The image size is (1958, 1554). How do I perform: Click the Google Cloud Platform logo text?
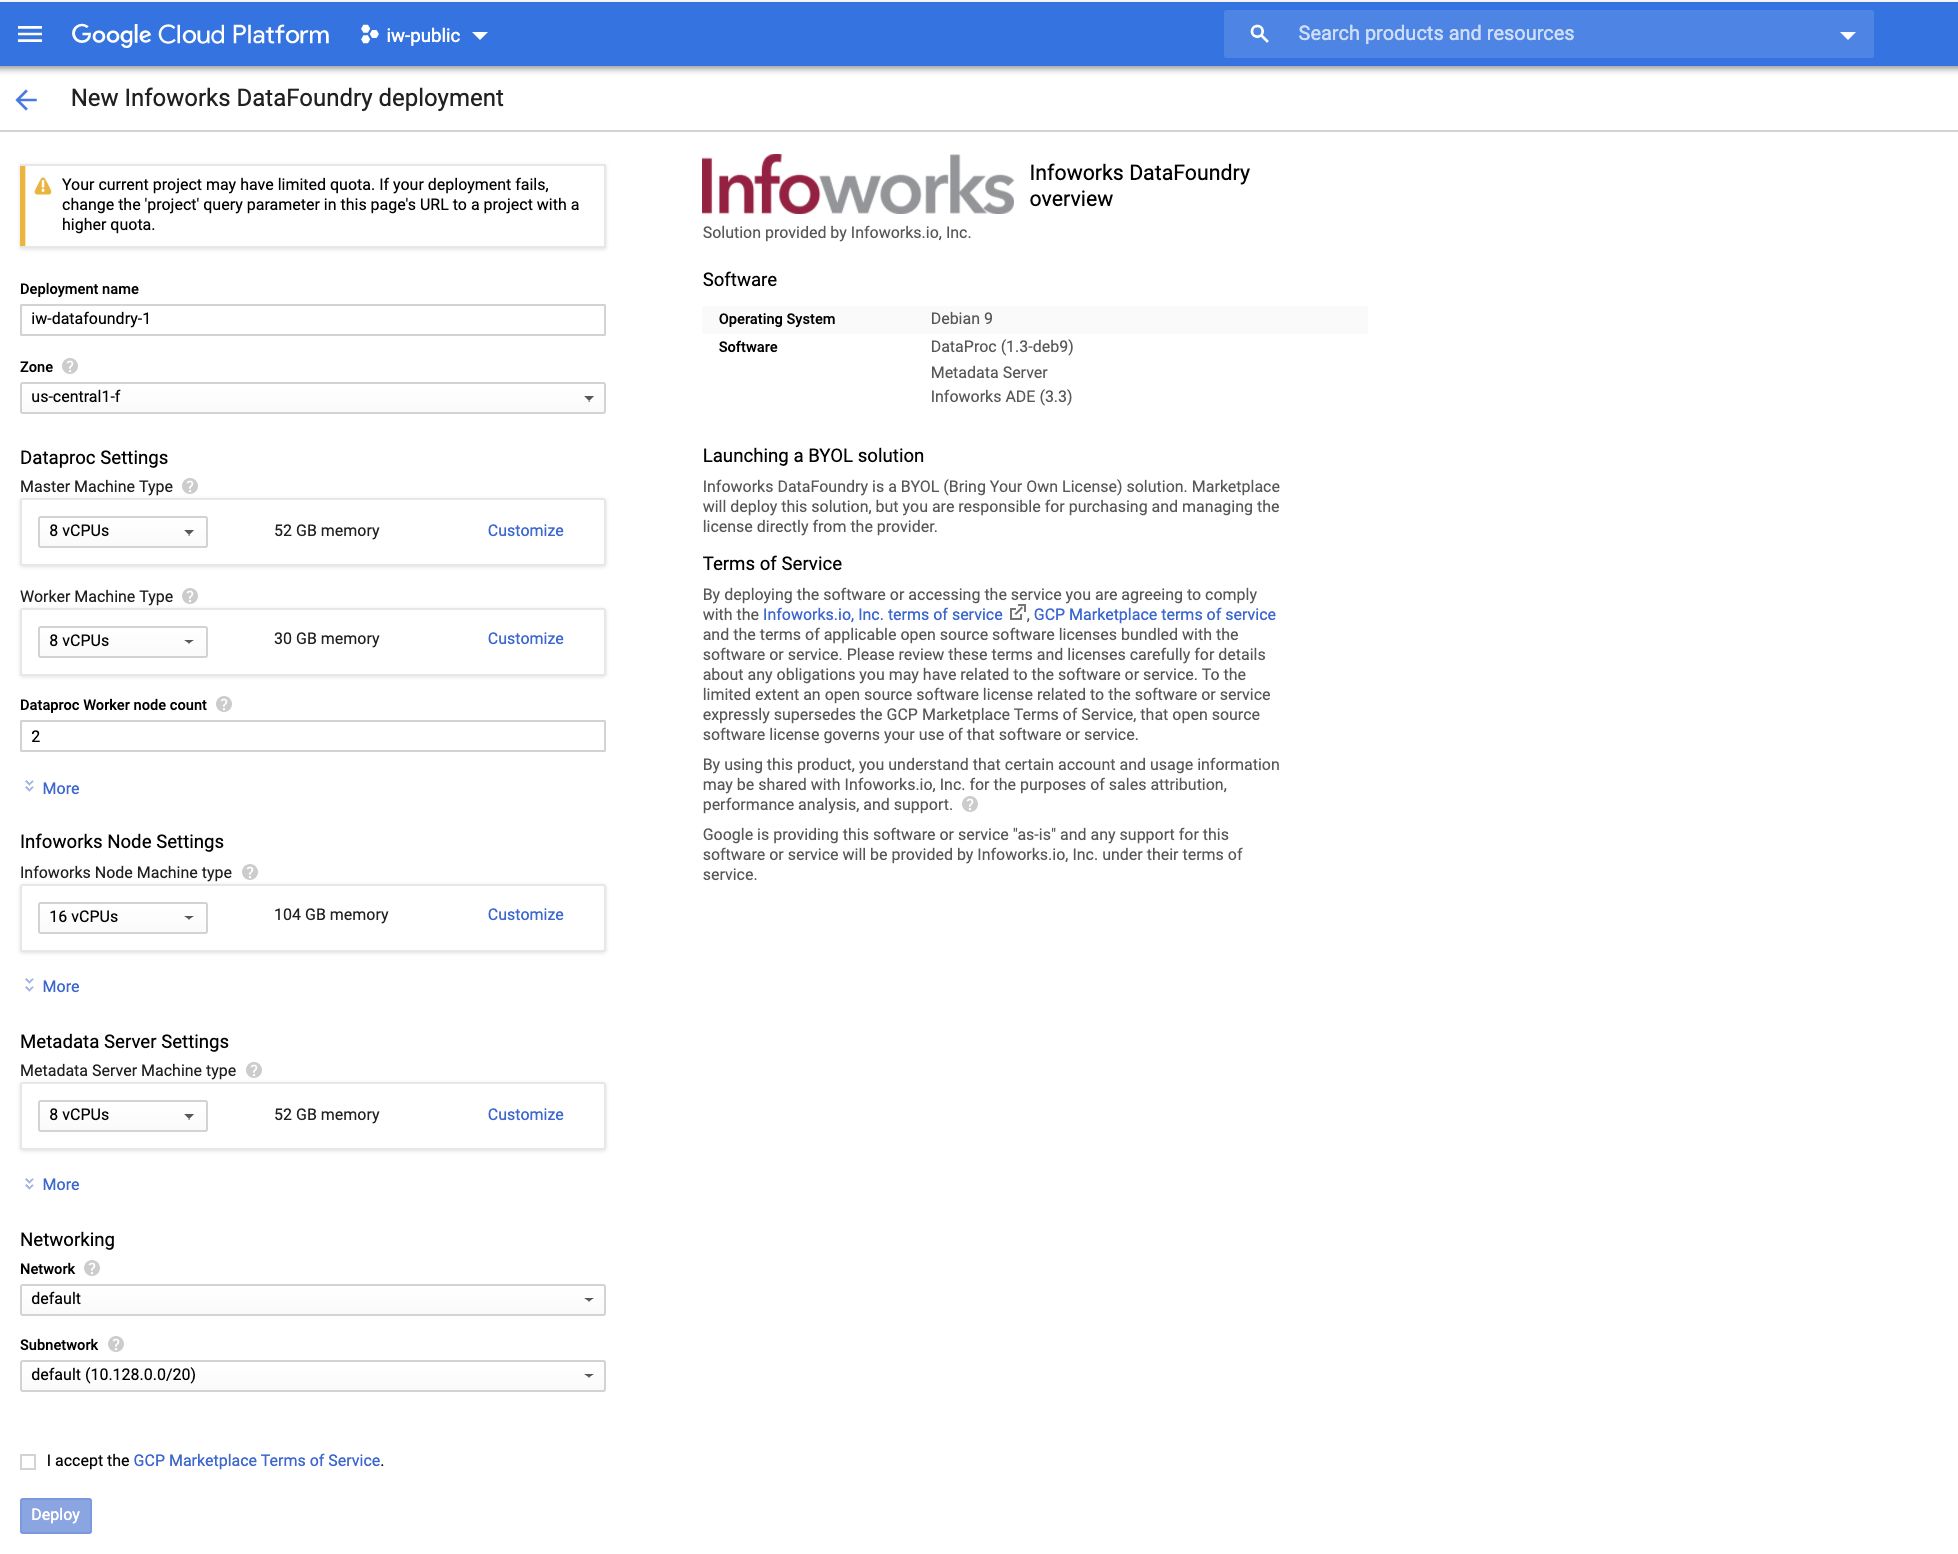click(x=200, y=34)
